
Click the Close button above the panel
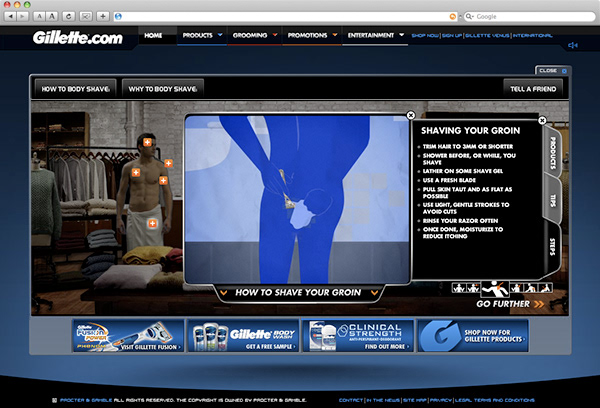click(553, 71)
